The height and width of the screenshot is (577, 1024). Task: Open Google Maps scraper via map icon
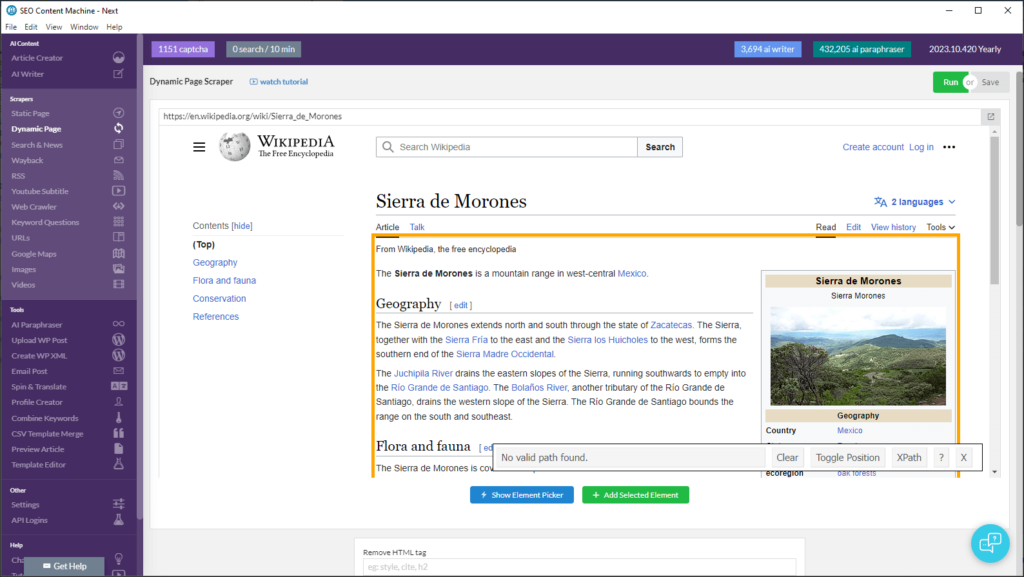coord(118,253)
